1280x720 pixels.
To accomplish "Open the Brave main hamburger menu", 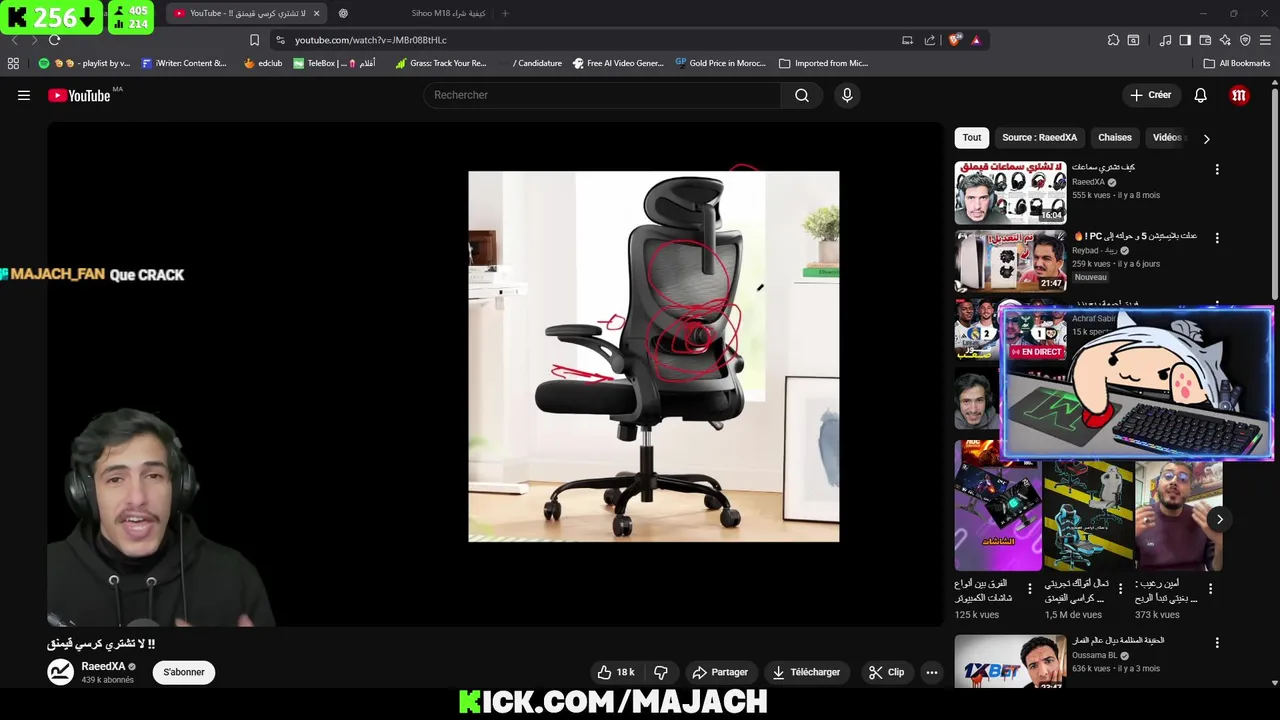I will pos(1265,40).
